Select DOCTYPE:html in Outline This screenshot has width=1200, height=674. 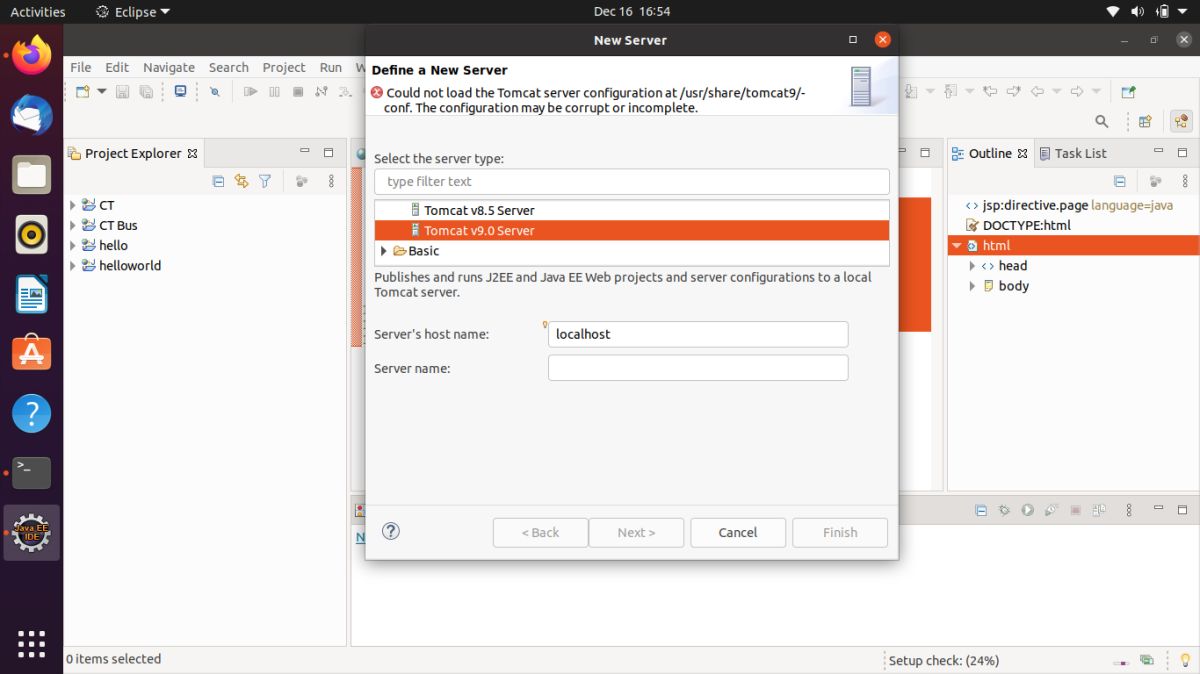click(x=1026, y=225)
